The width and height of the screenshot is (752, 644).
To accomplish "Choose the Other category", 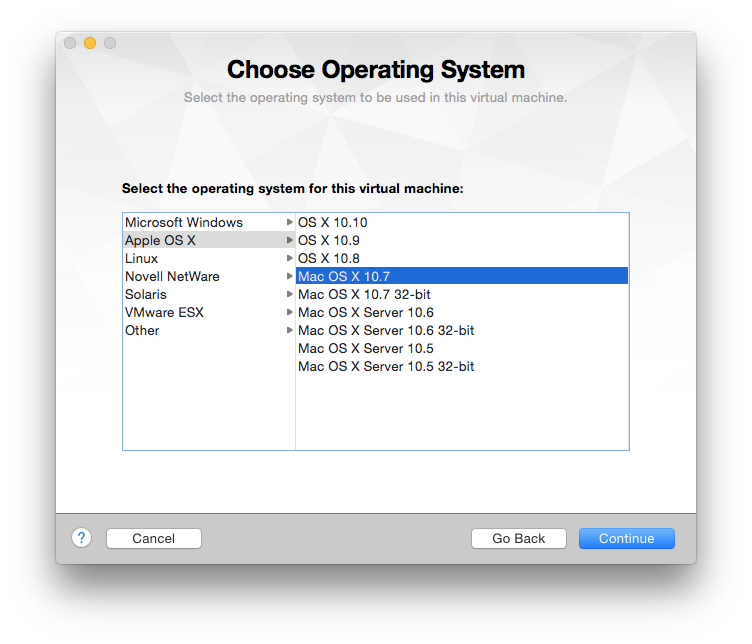I will pos(209,330).
